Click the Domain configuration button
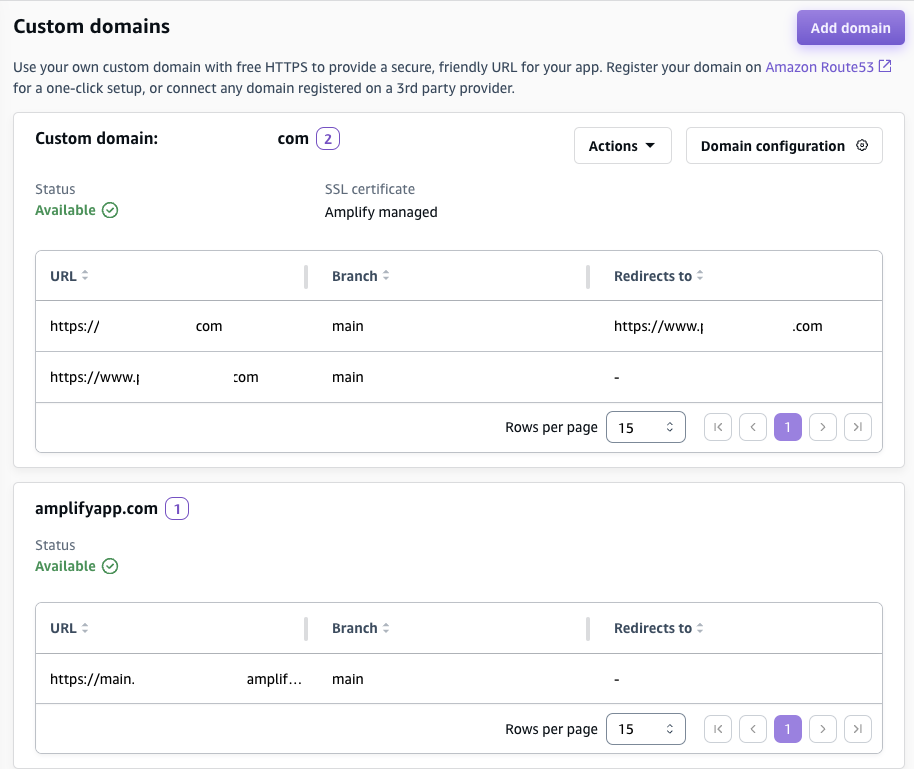 tap(784, 146)
